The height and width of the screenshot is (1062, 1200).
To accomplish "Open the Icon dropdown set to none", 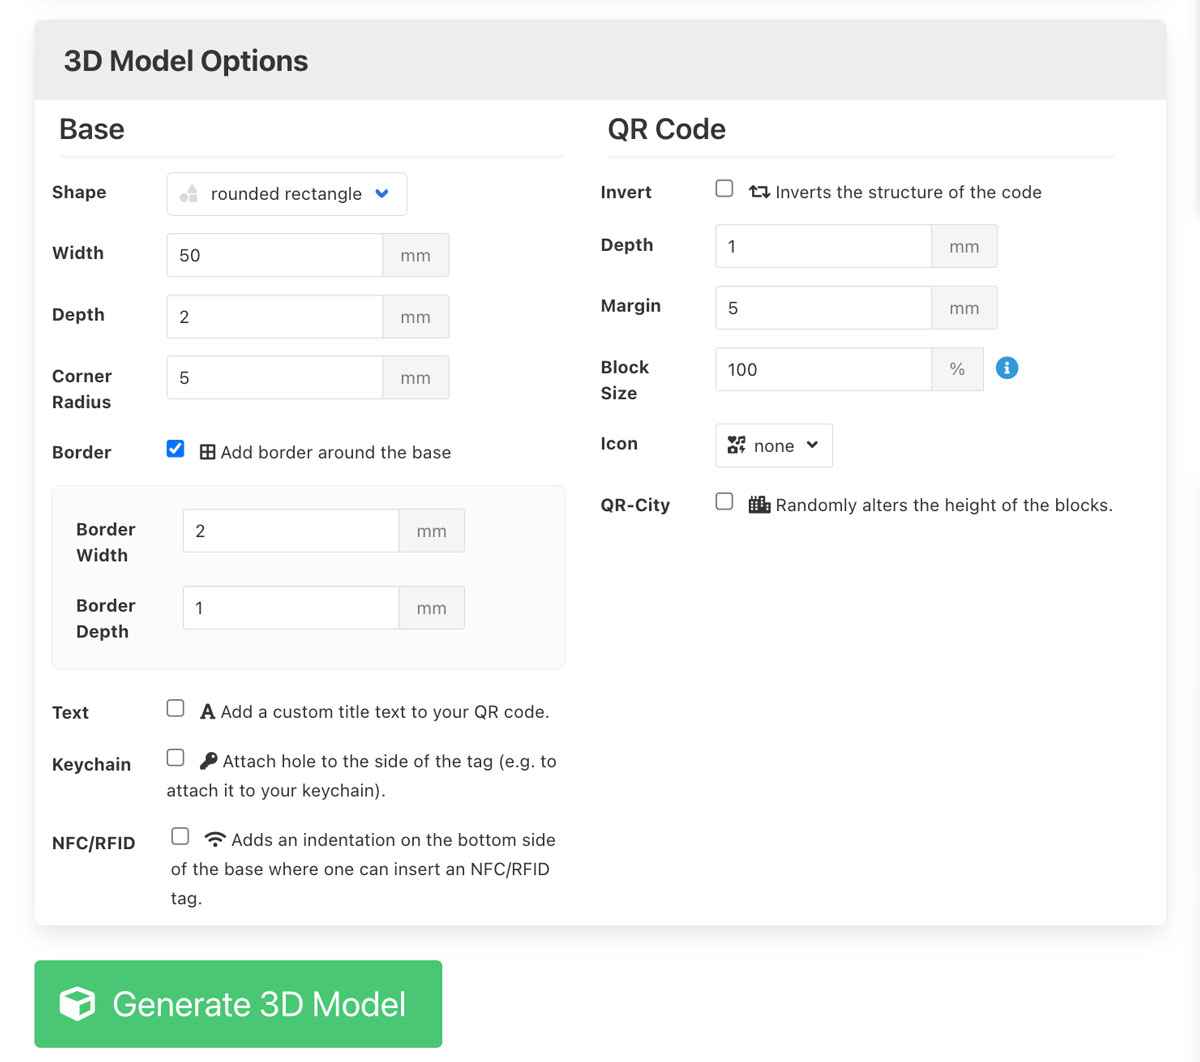I will click(x=774, y=445).
